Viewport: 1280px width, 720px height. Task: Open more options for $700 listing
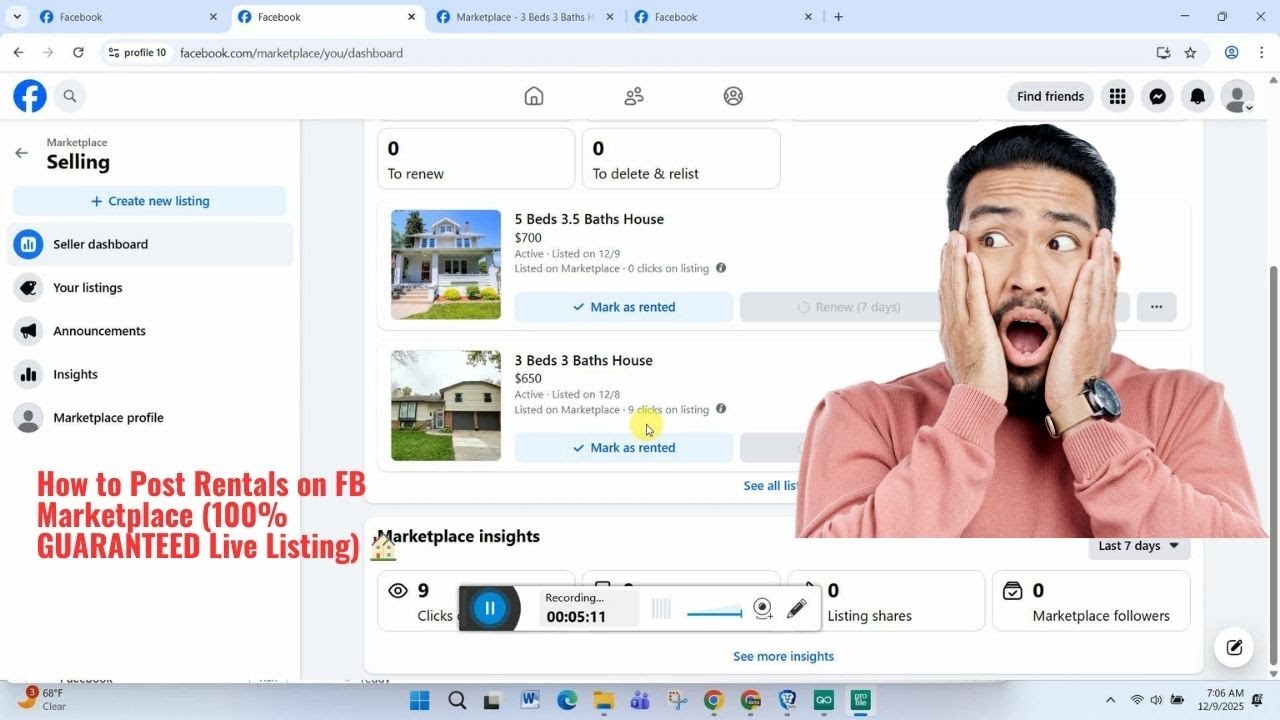tap(1157, 307)
